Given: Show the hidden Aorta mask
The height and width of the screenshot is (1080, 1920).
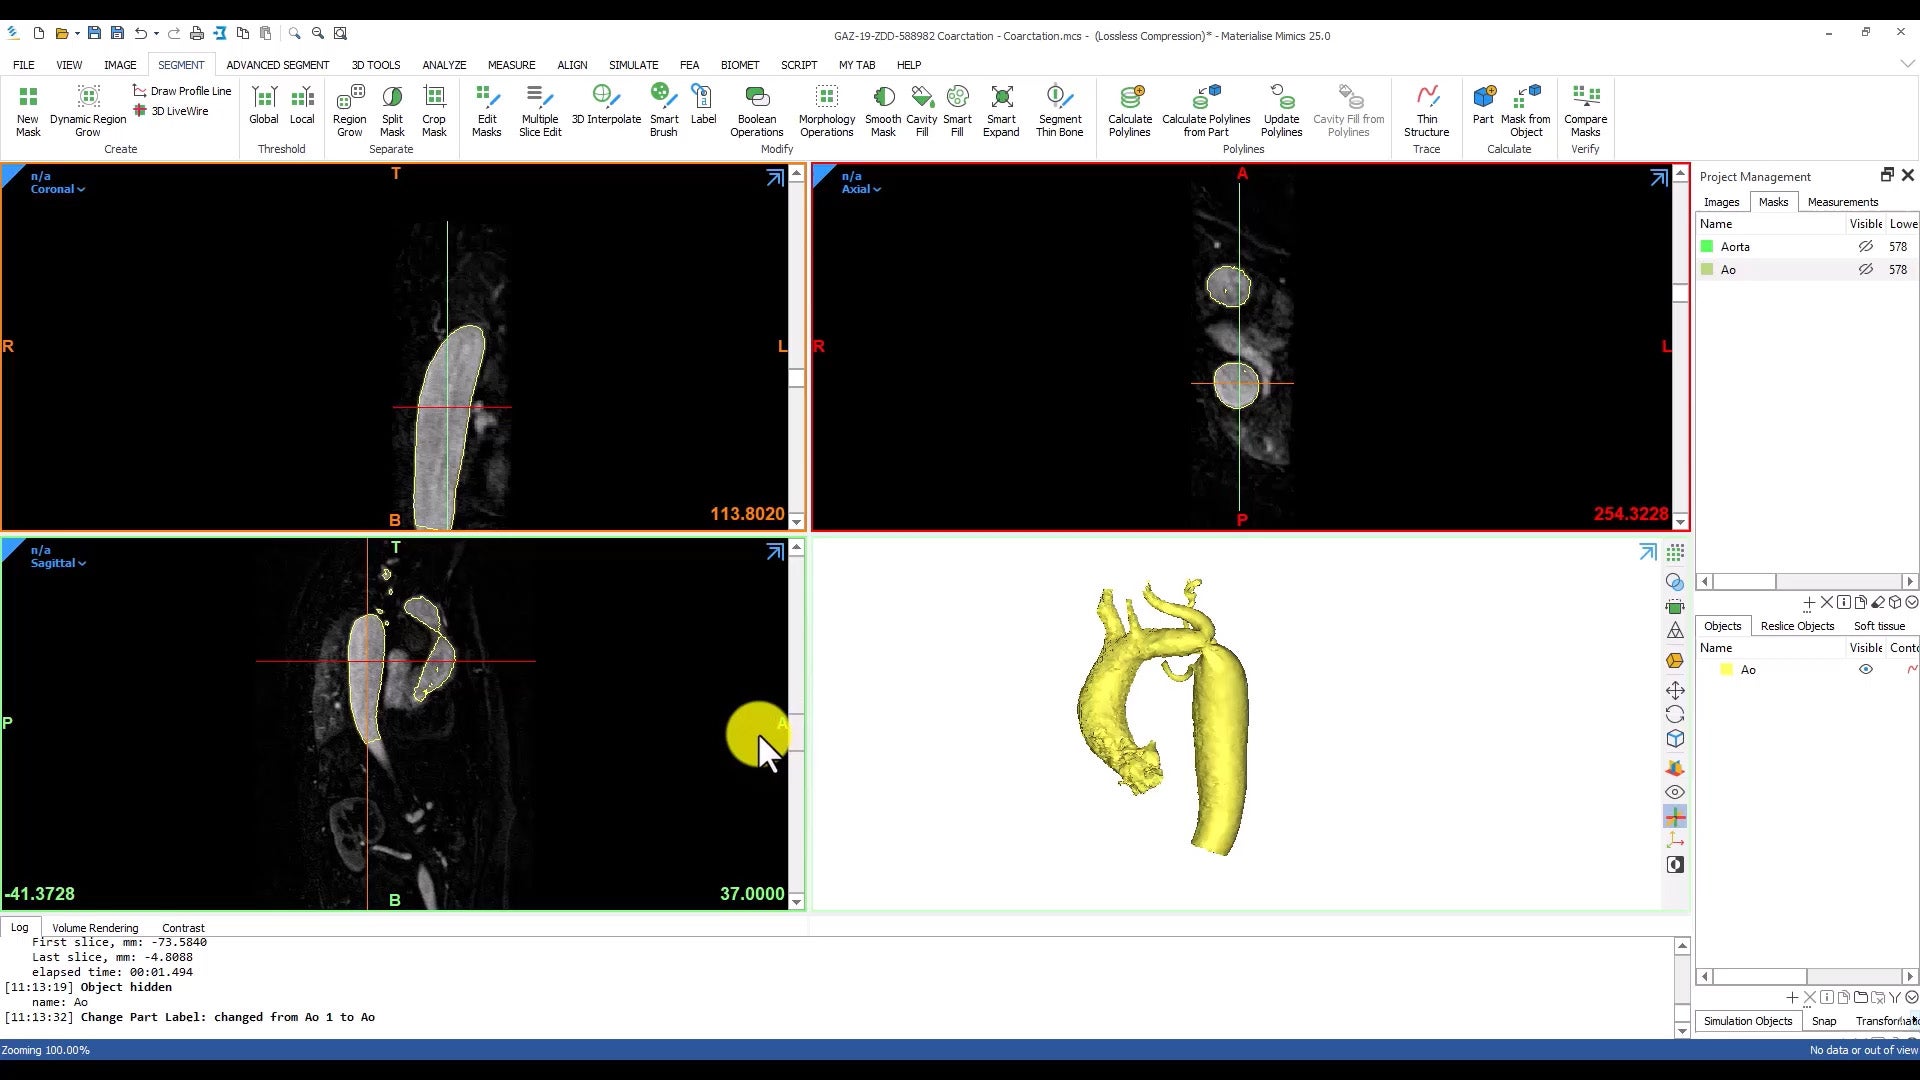Looking at the screenshot, I should tap(1865, 247).
